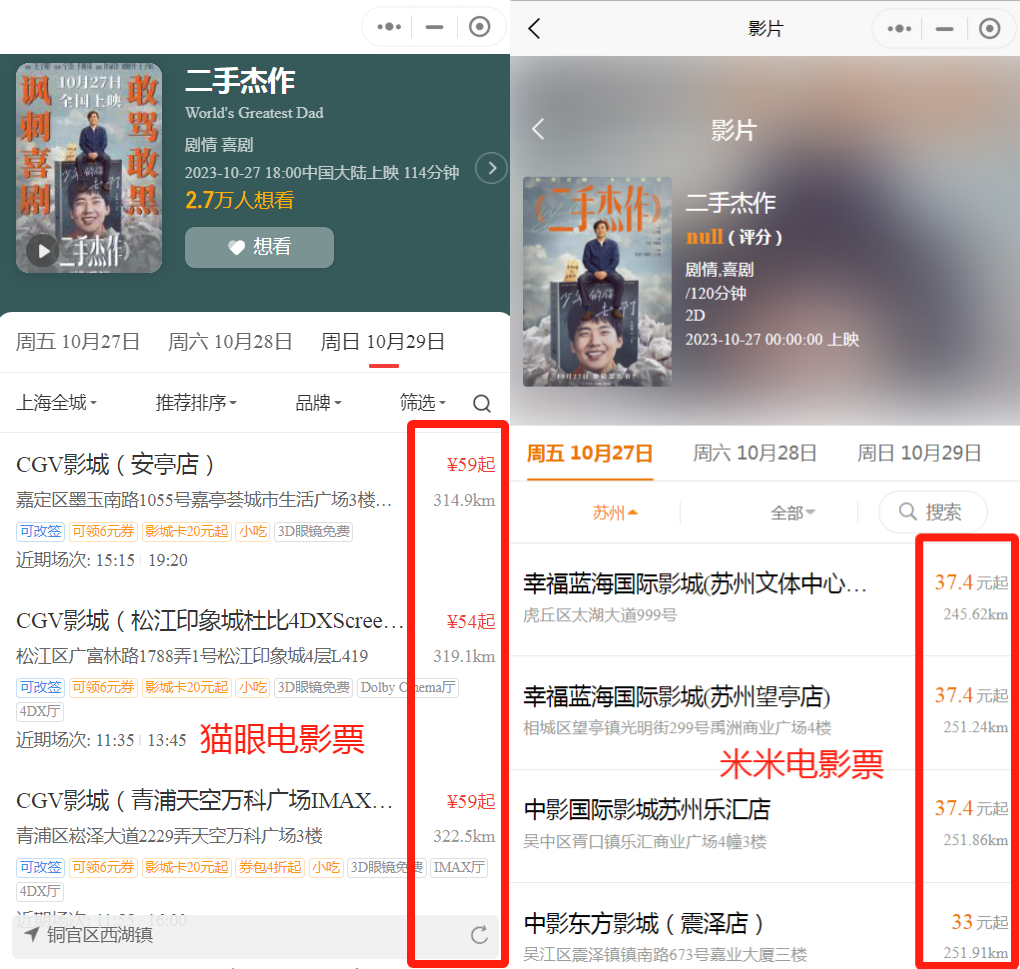Click the 搜索 search field
This screenshot has width=1020, height=969.
coord(932,512)
